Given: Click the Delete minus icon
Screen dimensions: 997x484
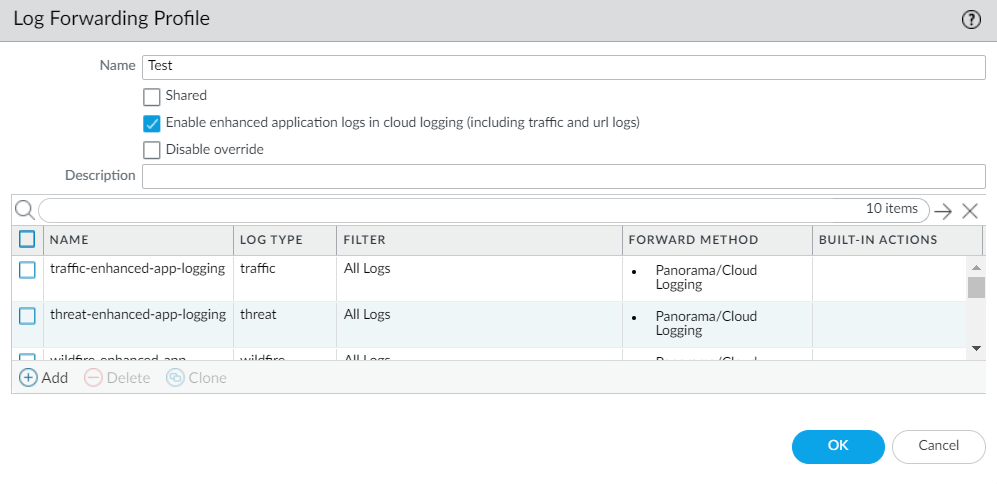Looking at the screenshot, I should tap(93, 378).
